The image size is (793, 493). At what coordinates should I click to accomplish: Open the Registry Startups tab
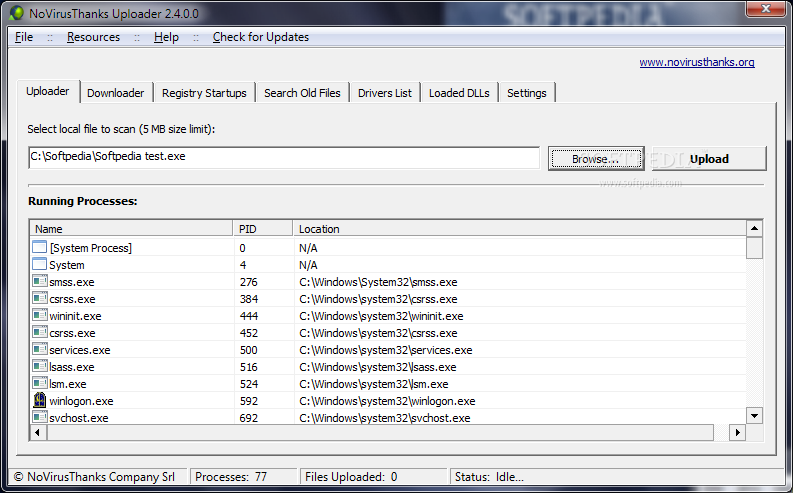click(204, 93)
